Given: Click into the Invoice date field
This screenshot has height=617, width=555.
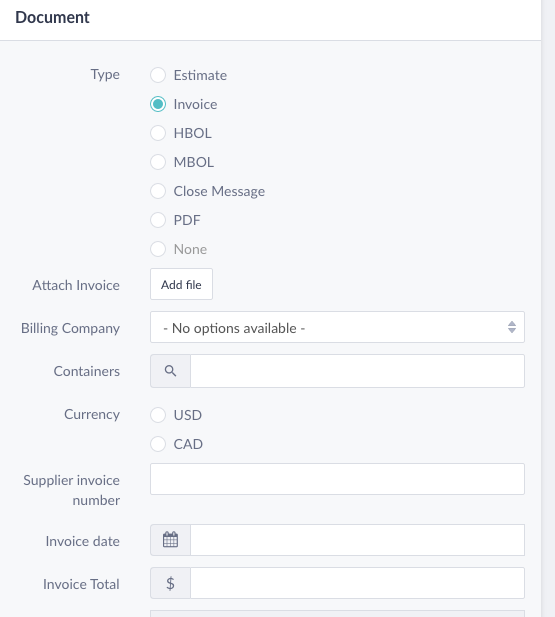Looking at the screenshot, I should tap(357, 540).
